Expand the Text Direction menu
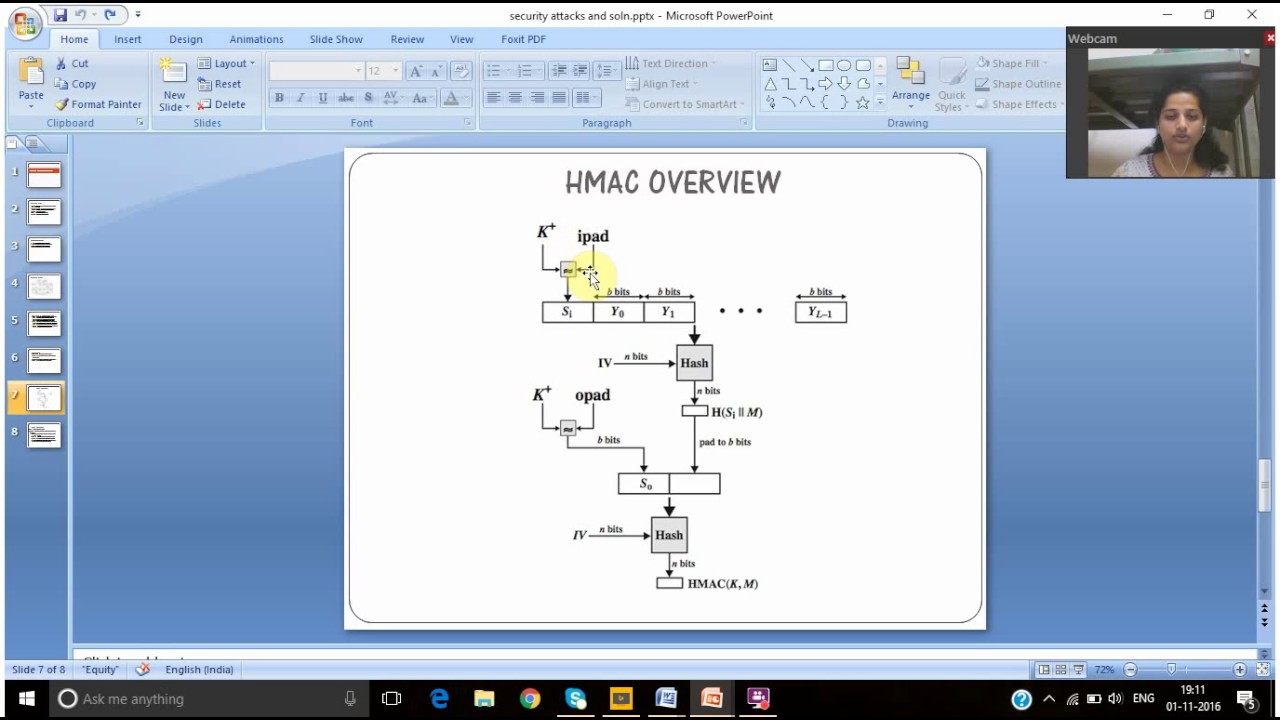 [669, 63]
